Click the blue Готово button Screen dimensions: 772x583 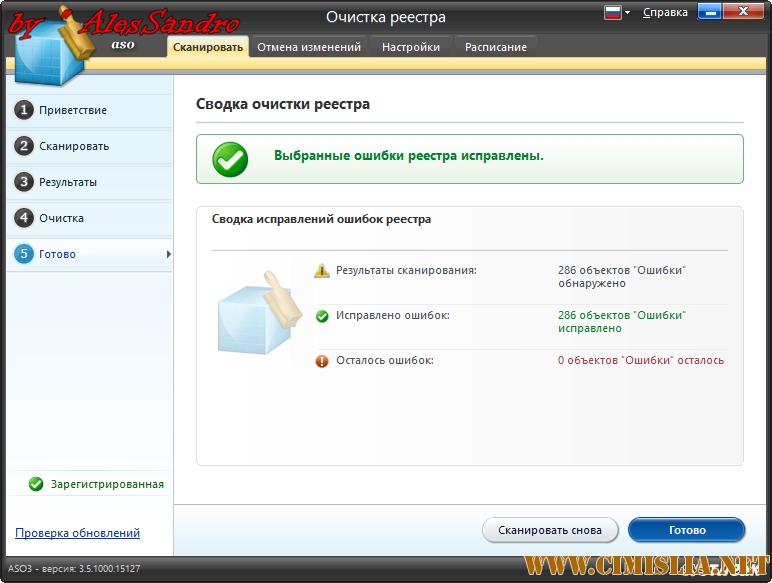point(686,530)
